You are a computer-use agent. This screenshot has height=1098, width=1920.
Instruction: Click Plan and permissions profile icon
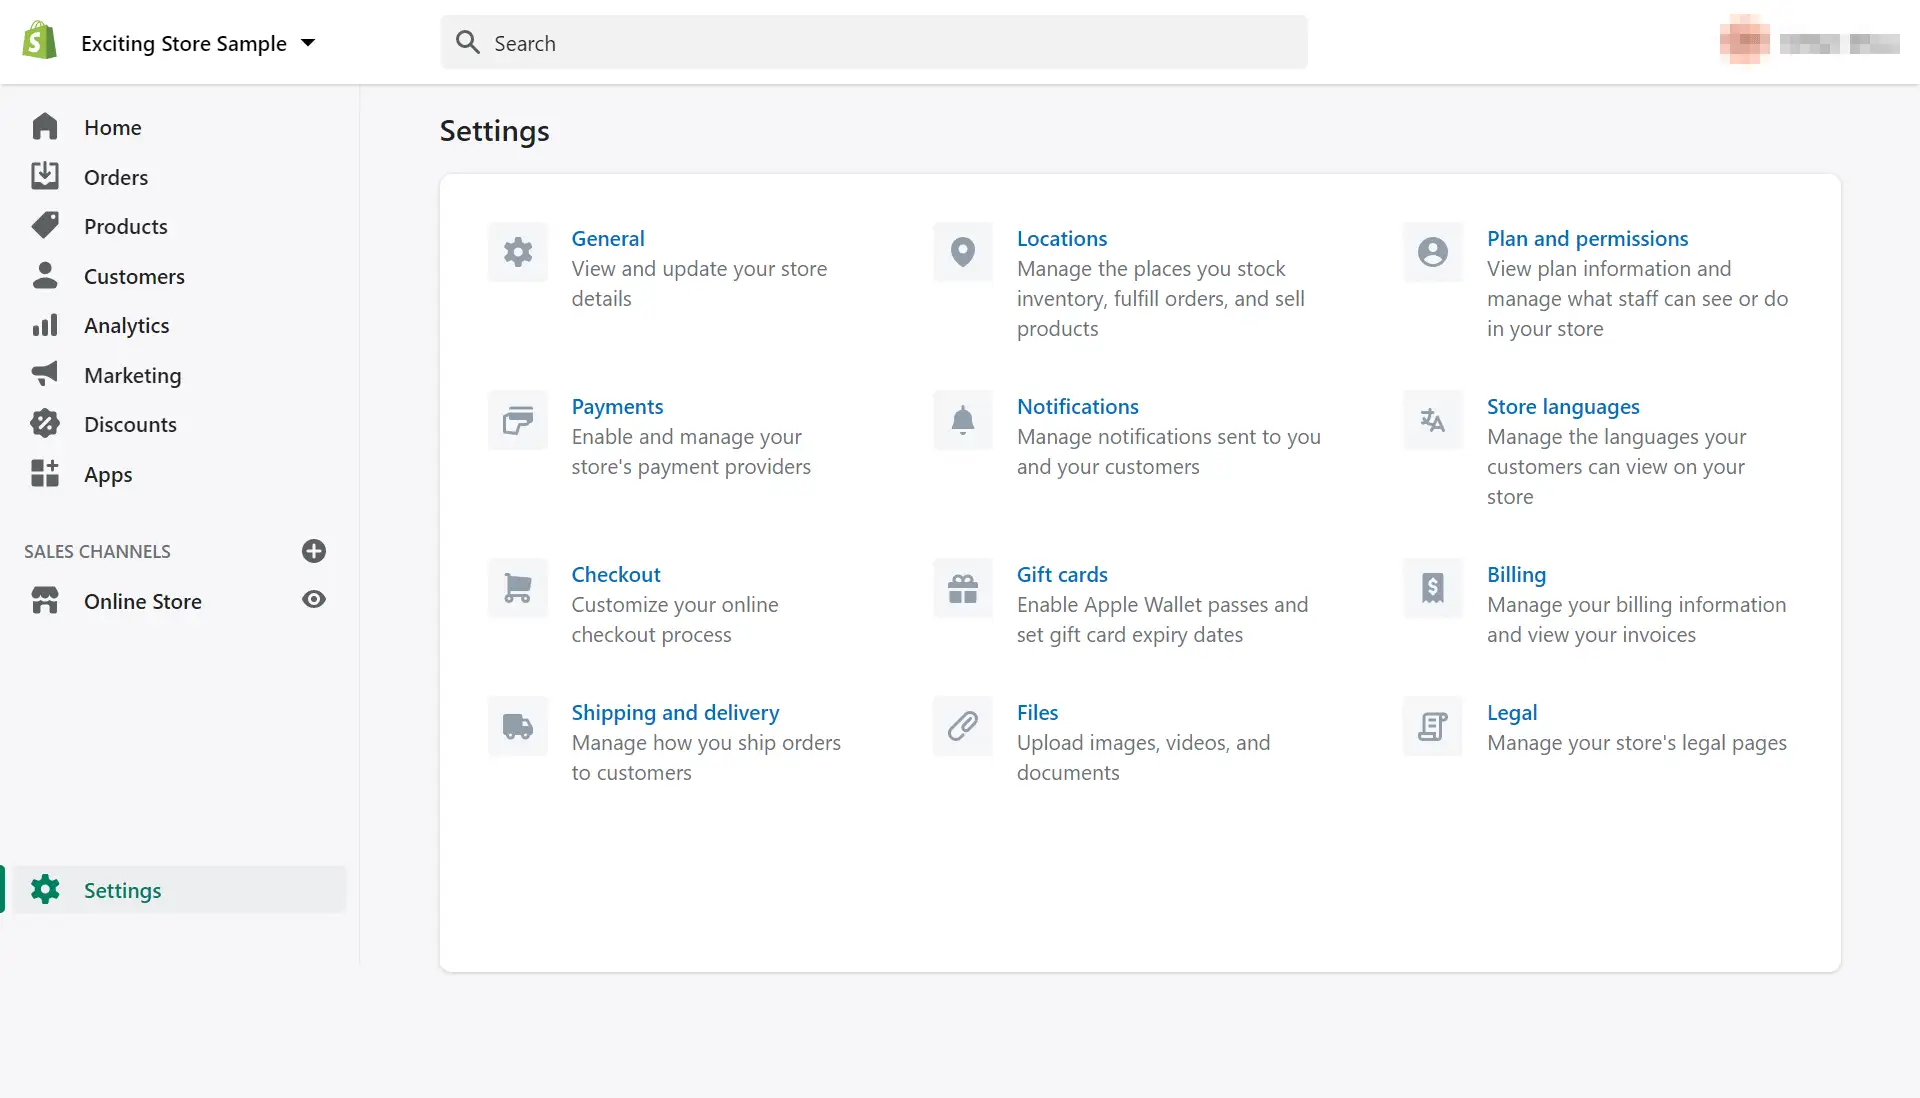tap(1432, 252)
